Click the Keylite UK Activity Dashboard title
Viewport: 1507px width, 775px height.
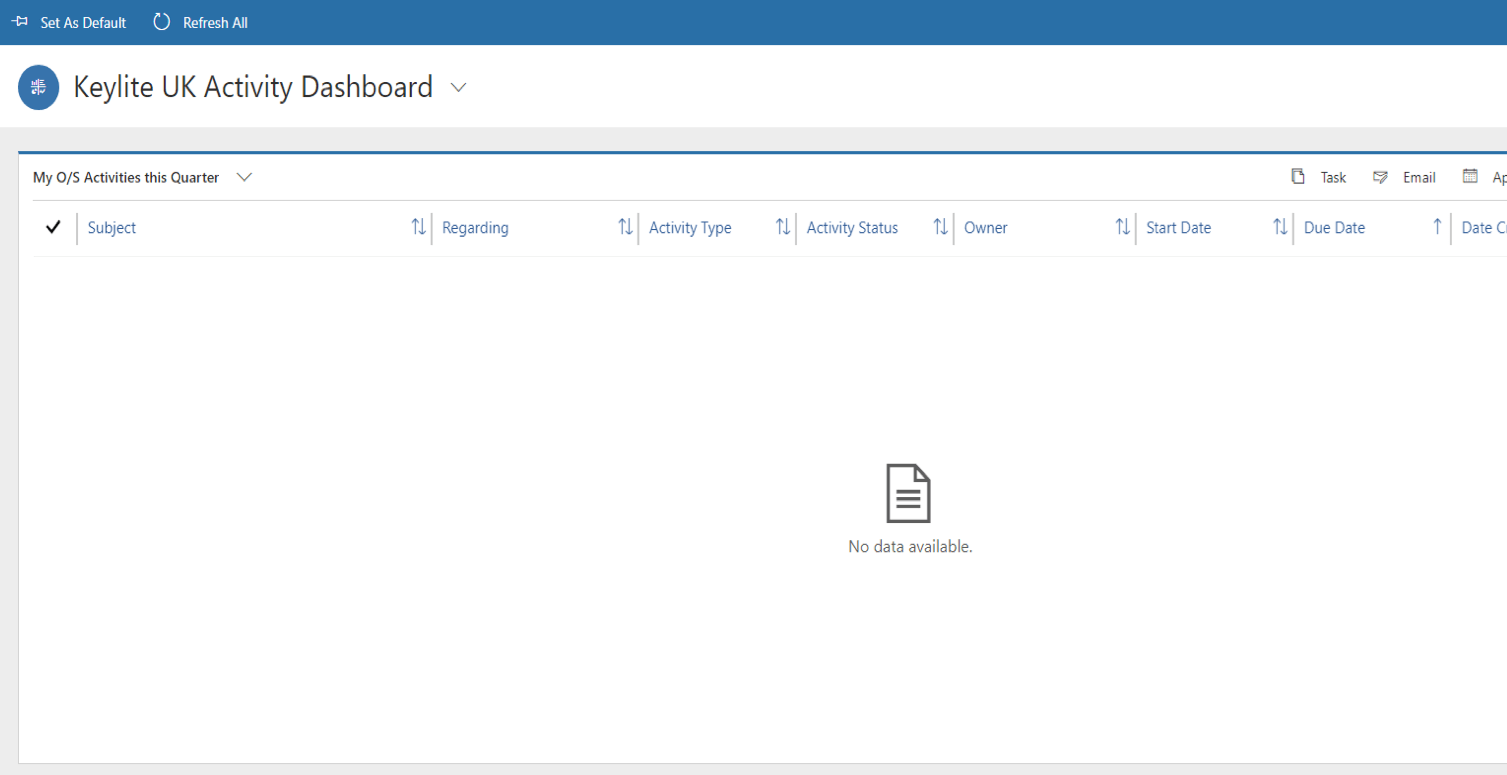pyautogui.click(x=253, y=87)
